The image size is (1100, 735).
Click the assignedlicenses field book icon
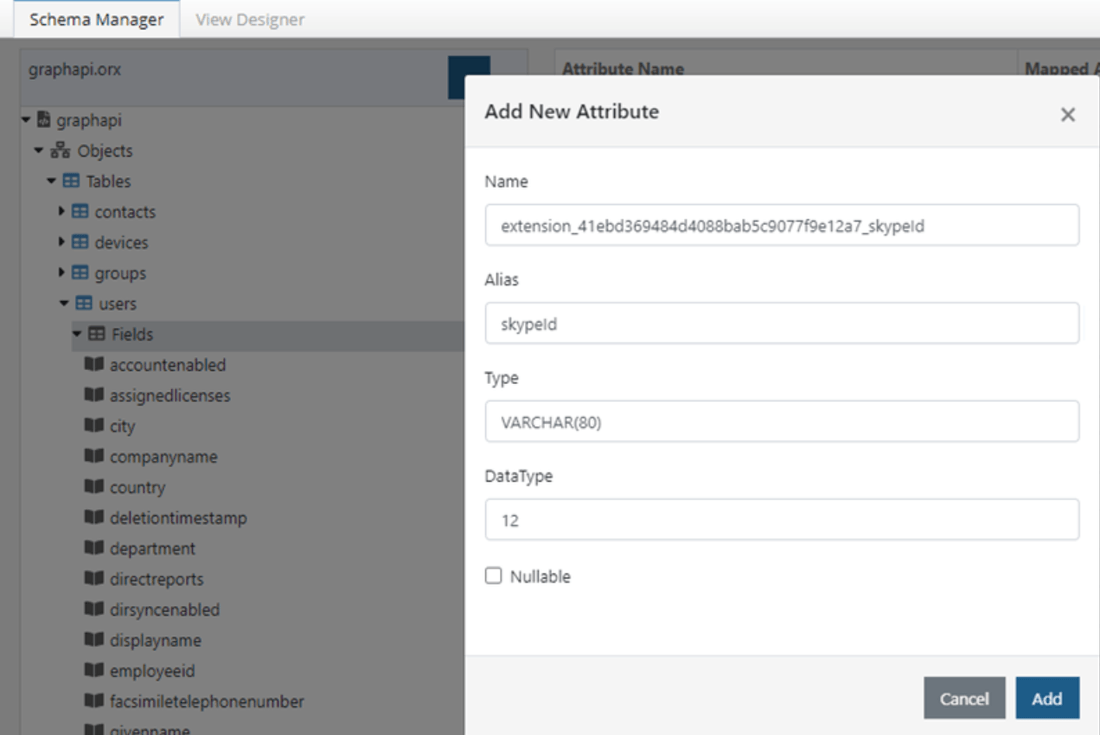coord(94,395)
